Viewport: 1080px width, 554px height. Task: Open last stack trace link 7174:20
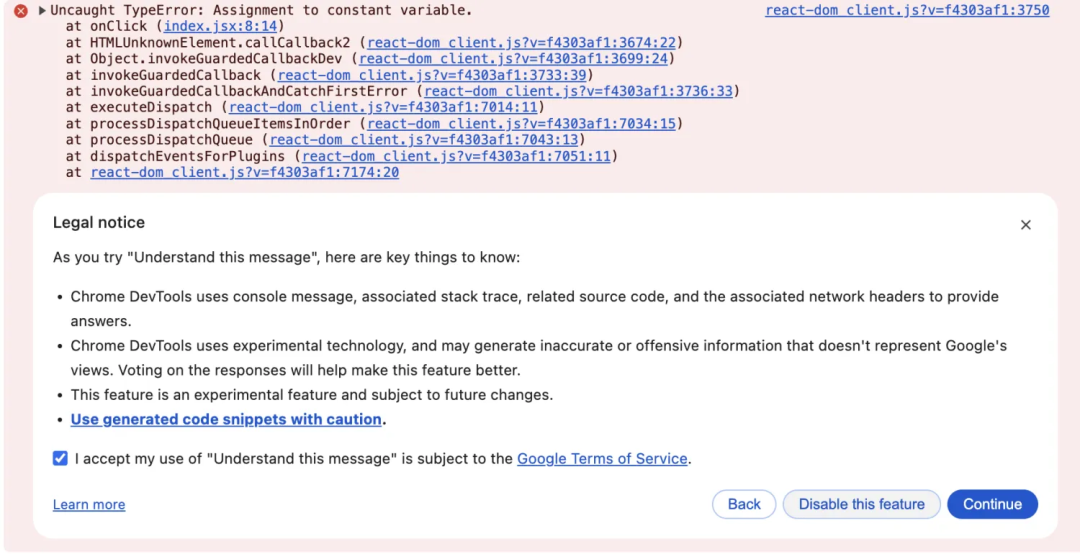pos(245,172)
